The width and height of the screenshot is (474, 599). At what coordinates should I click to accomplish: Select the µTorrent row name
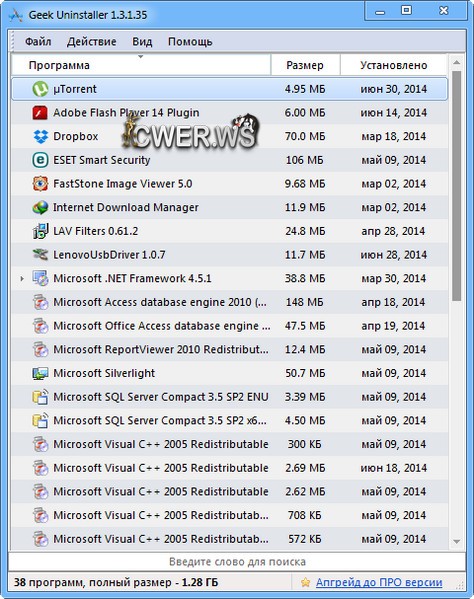[x=75, y=89]
